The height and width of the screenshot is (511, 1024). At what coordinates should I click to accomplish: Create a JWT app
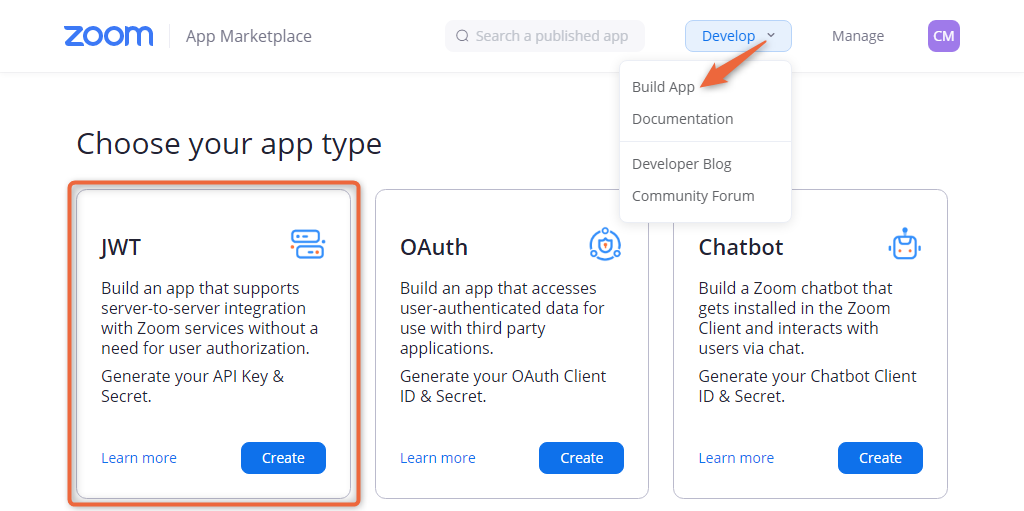[x=283, y=458]
